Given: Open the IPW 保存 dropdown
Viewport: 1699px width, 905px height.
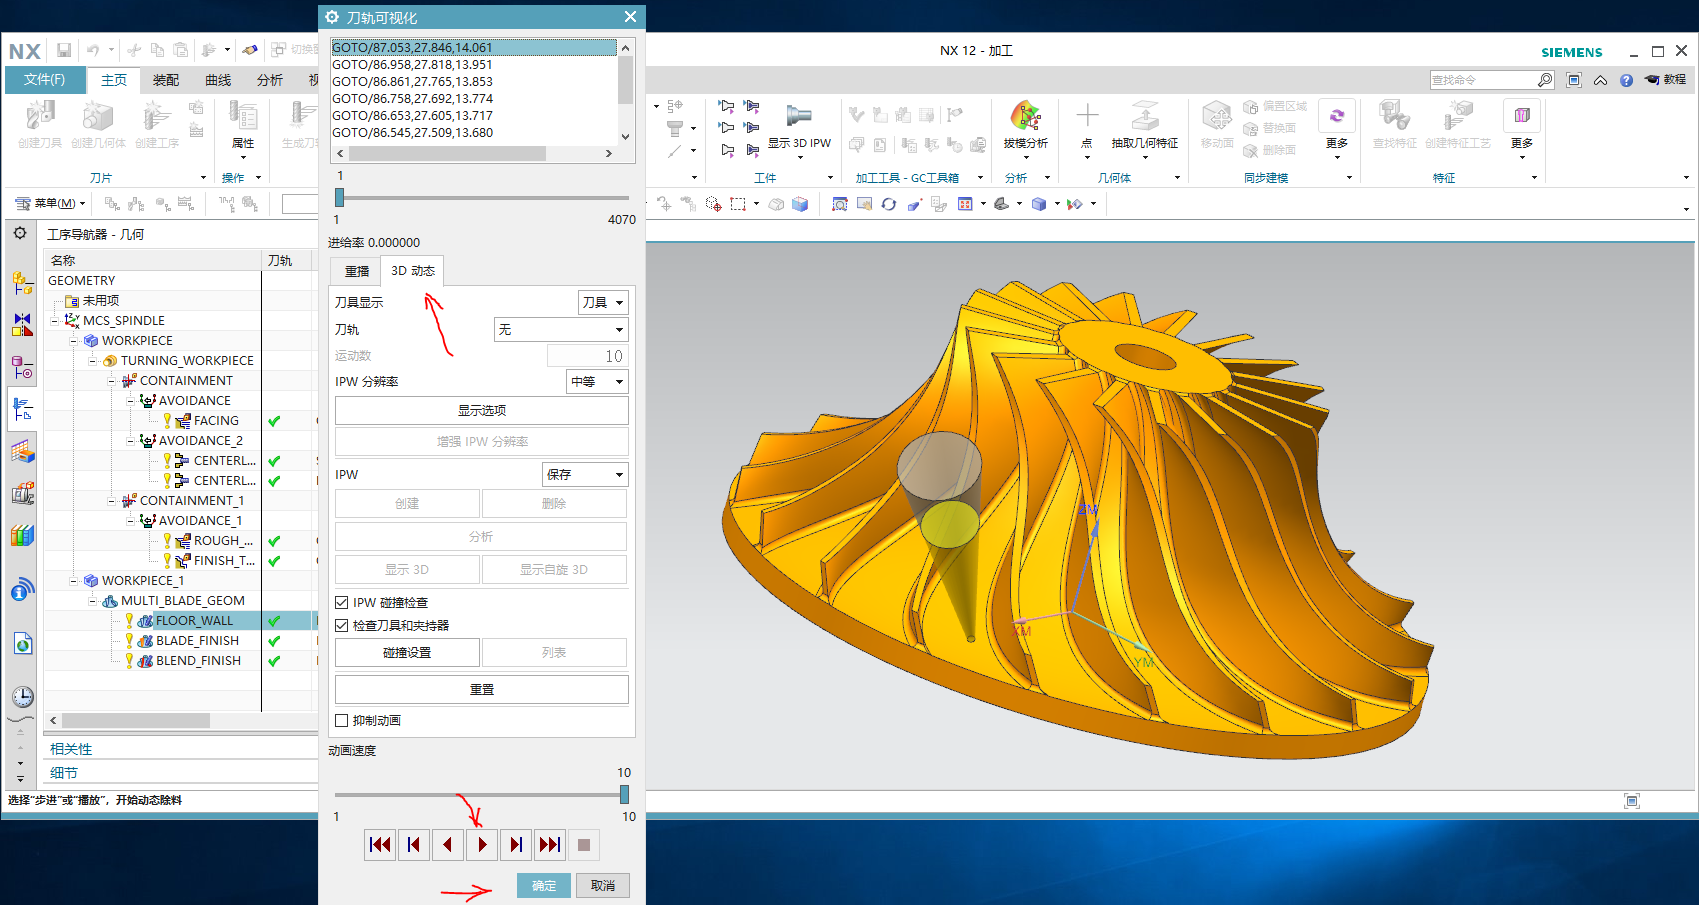Looking at the screenshot, I should [585, 475].
